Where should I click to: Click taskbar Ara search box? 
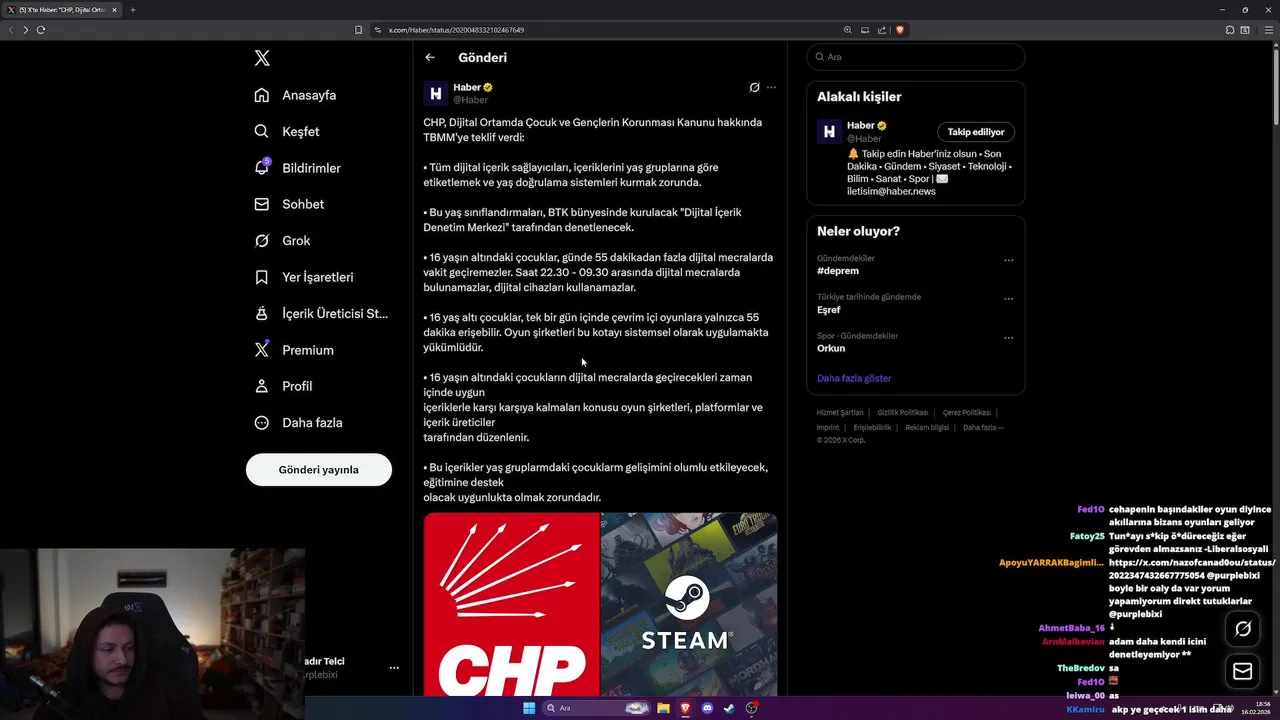click(x=597, y=708)
